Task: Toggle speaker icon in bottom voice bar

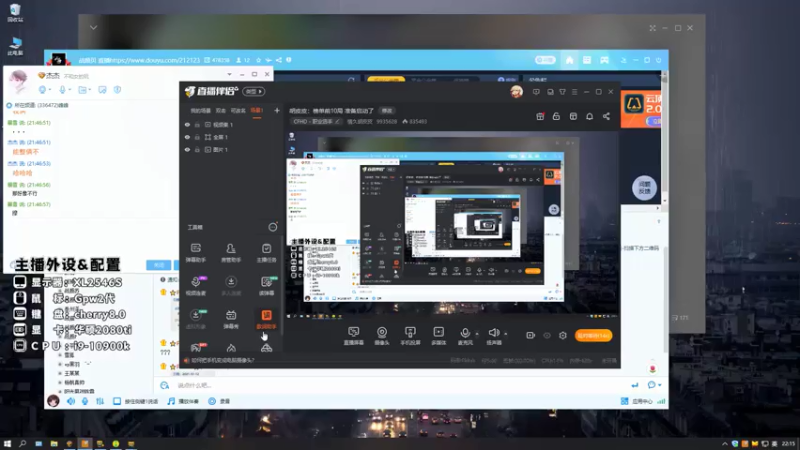Action: click(70, 402)
